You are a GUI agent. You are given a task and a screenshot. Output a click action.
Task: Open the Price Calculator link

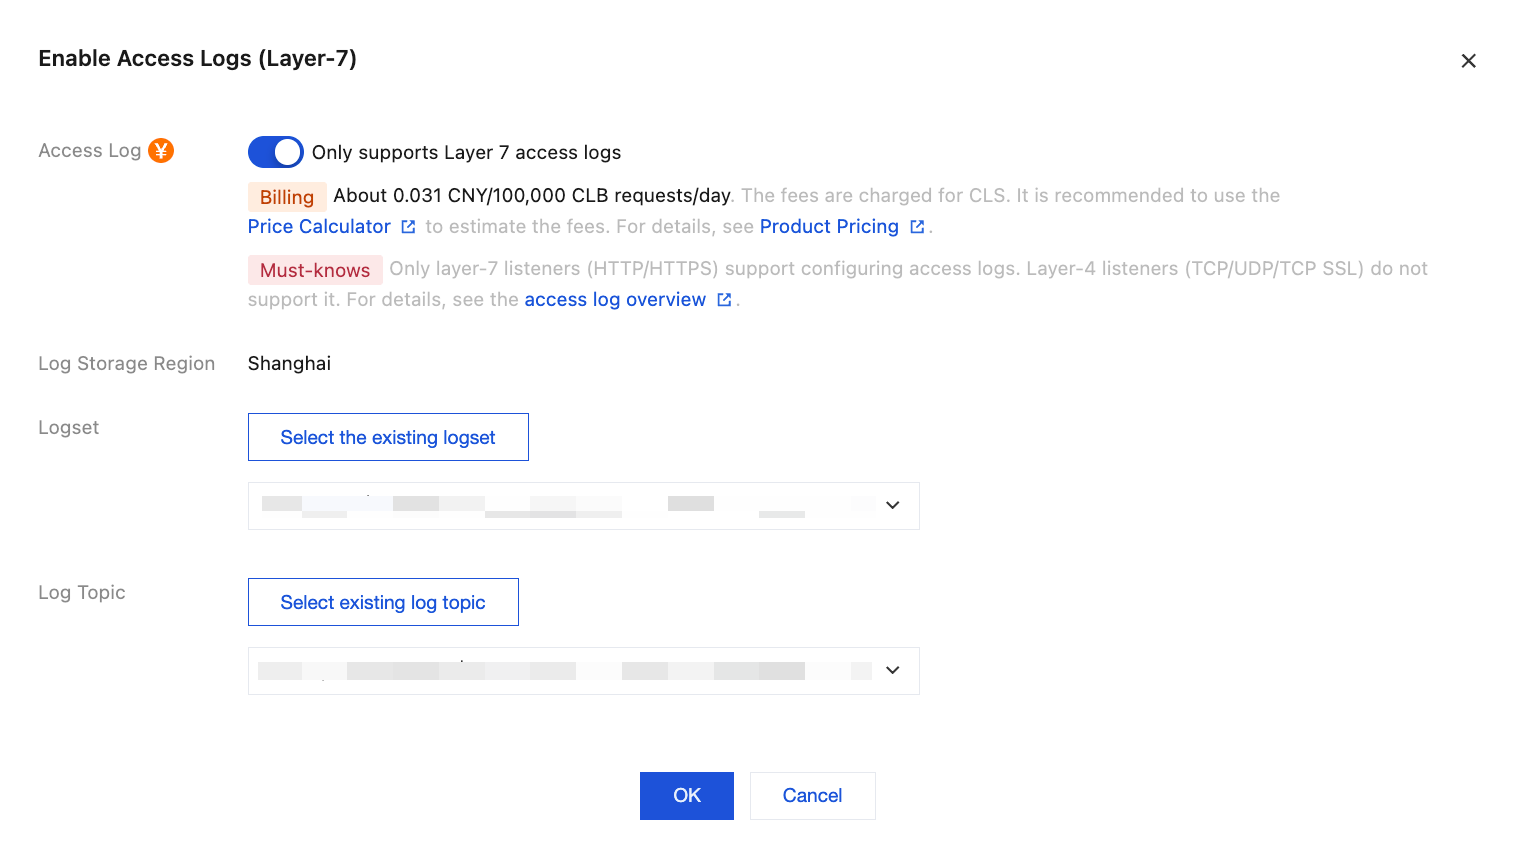(319, 227)
